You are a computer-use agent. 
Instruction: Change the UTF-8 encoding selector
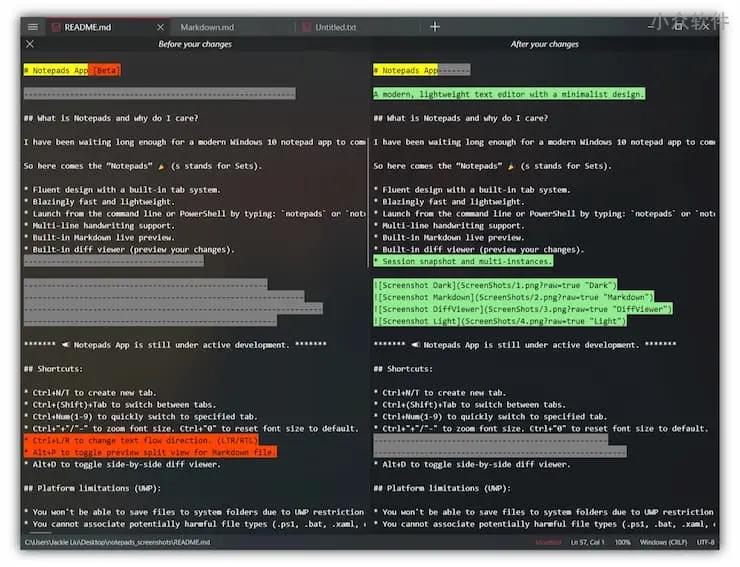tap(705, 542)
